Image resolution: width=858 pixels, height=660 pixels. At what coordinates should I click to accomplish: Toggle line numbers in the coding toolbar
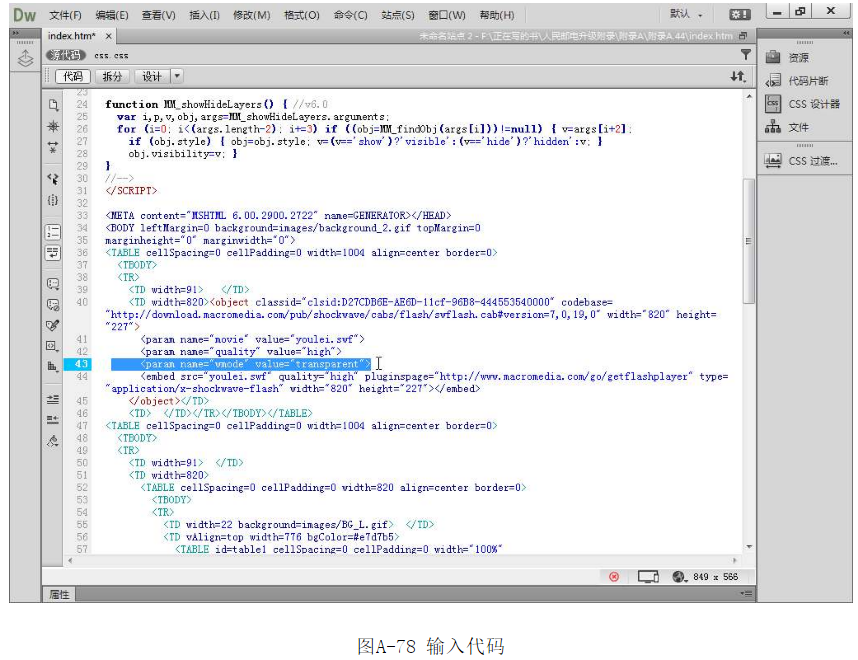coord(52,231)
